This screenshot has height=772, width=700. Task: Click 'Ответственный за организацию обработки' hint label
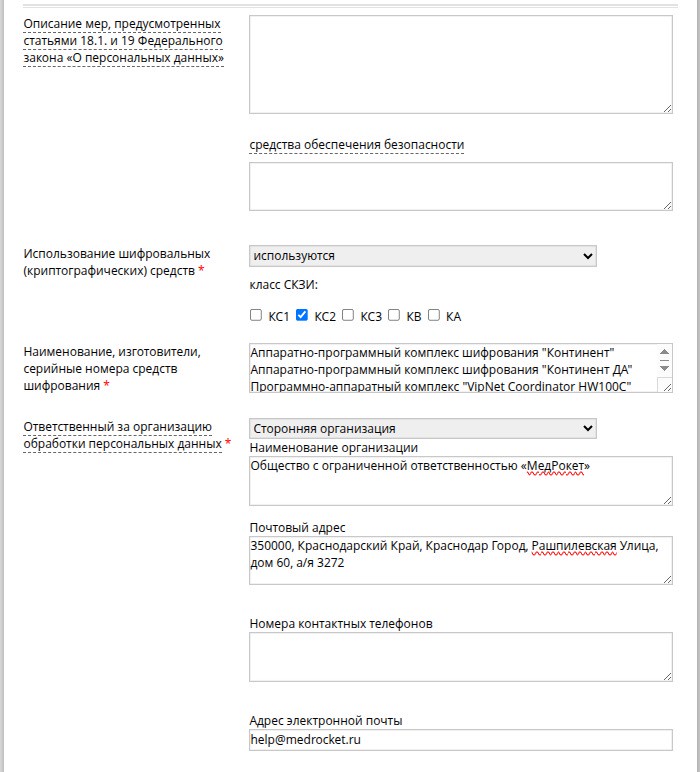(123, 435)
